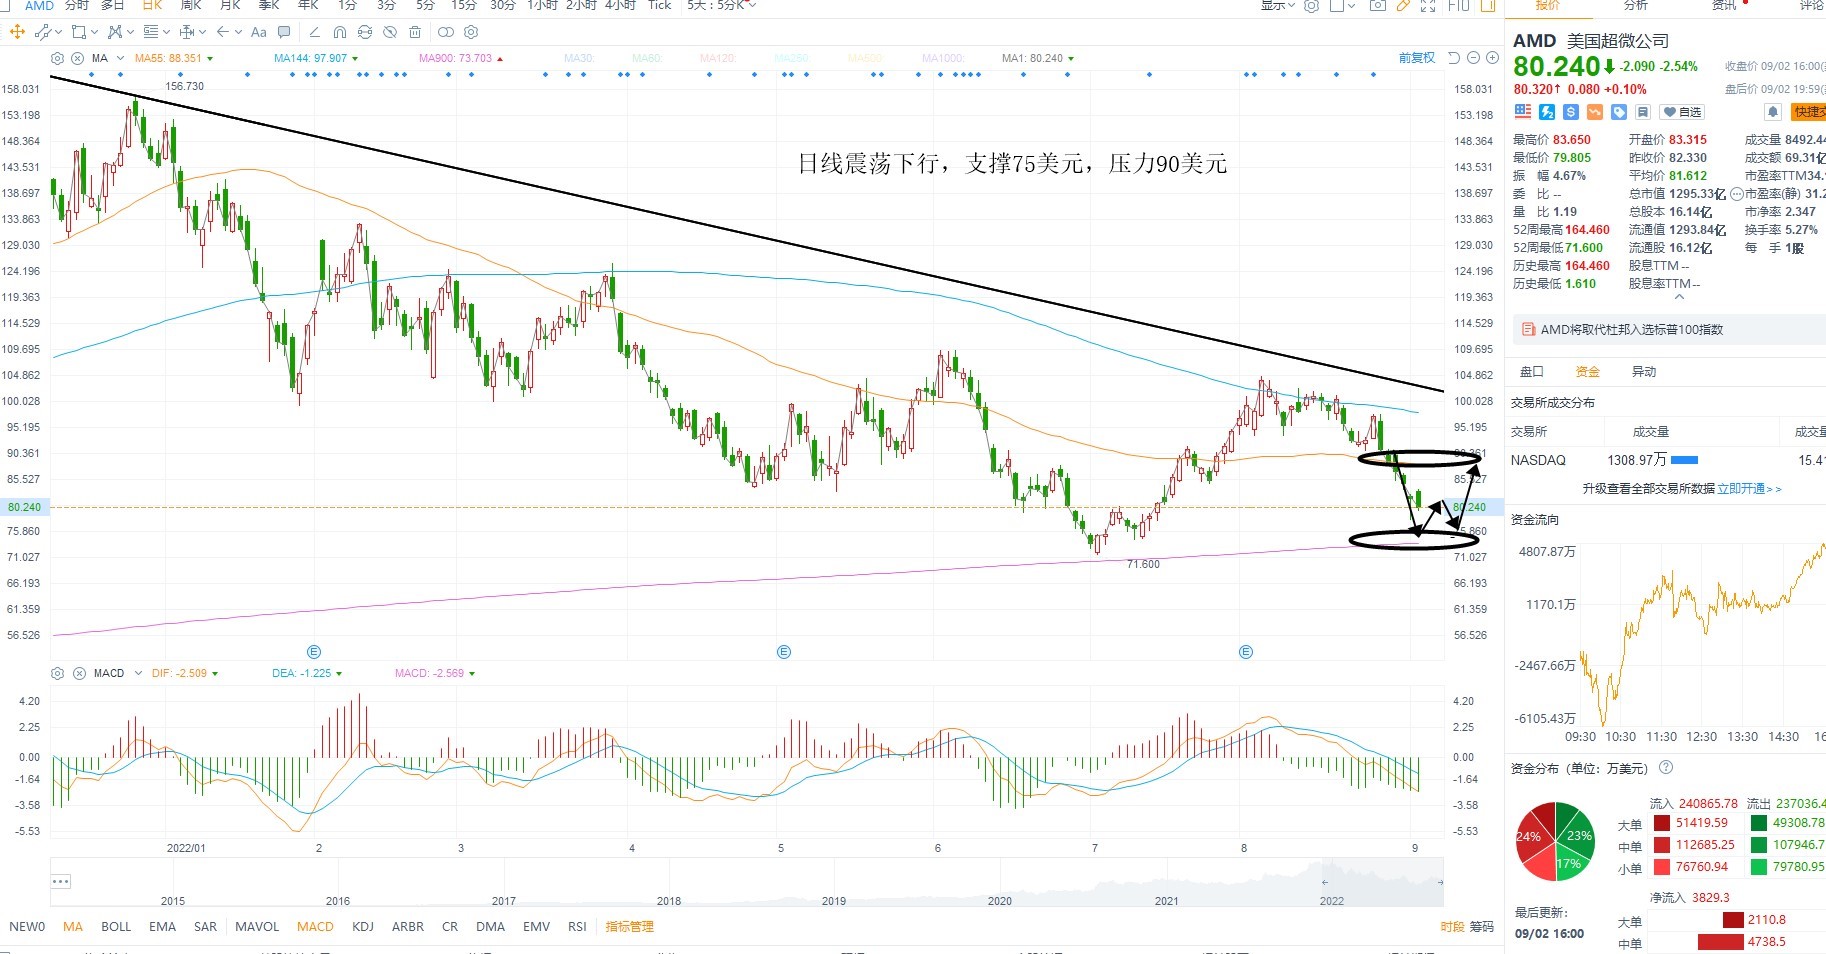Select the Fibonacci lines drawing tool
The image size is (1826, 954).
click(151, 32)
